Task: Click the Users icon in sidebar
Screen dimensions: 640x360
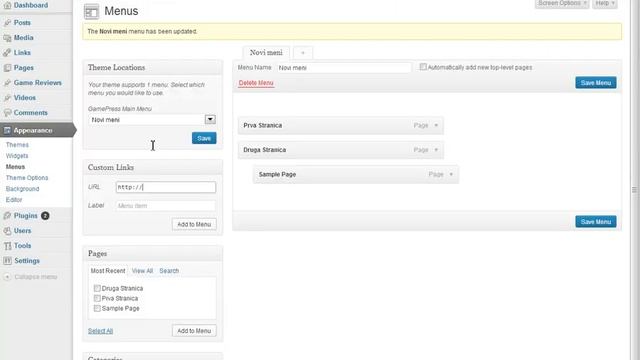Action: (7, 231)
